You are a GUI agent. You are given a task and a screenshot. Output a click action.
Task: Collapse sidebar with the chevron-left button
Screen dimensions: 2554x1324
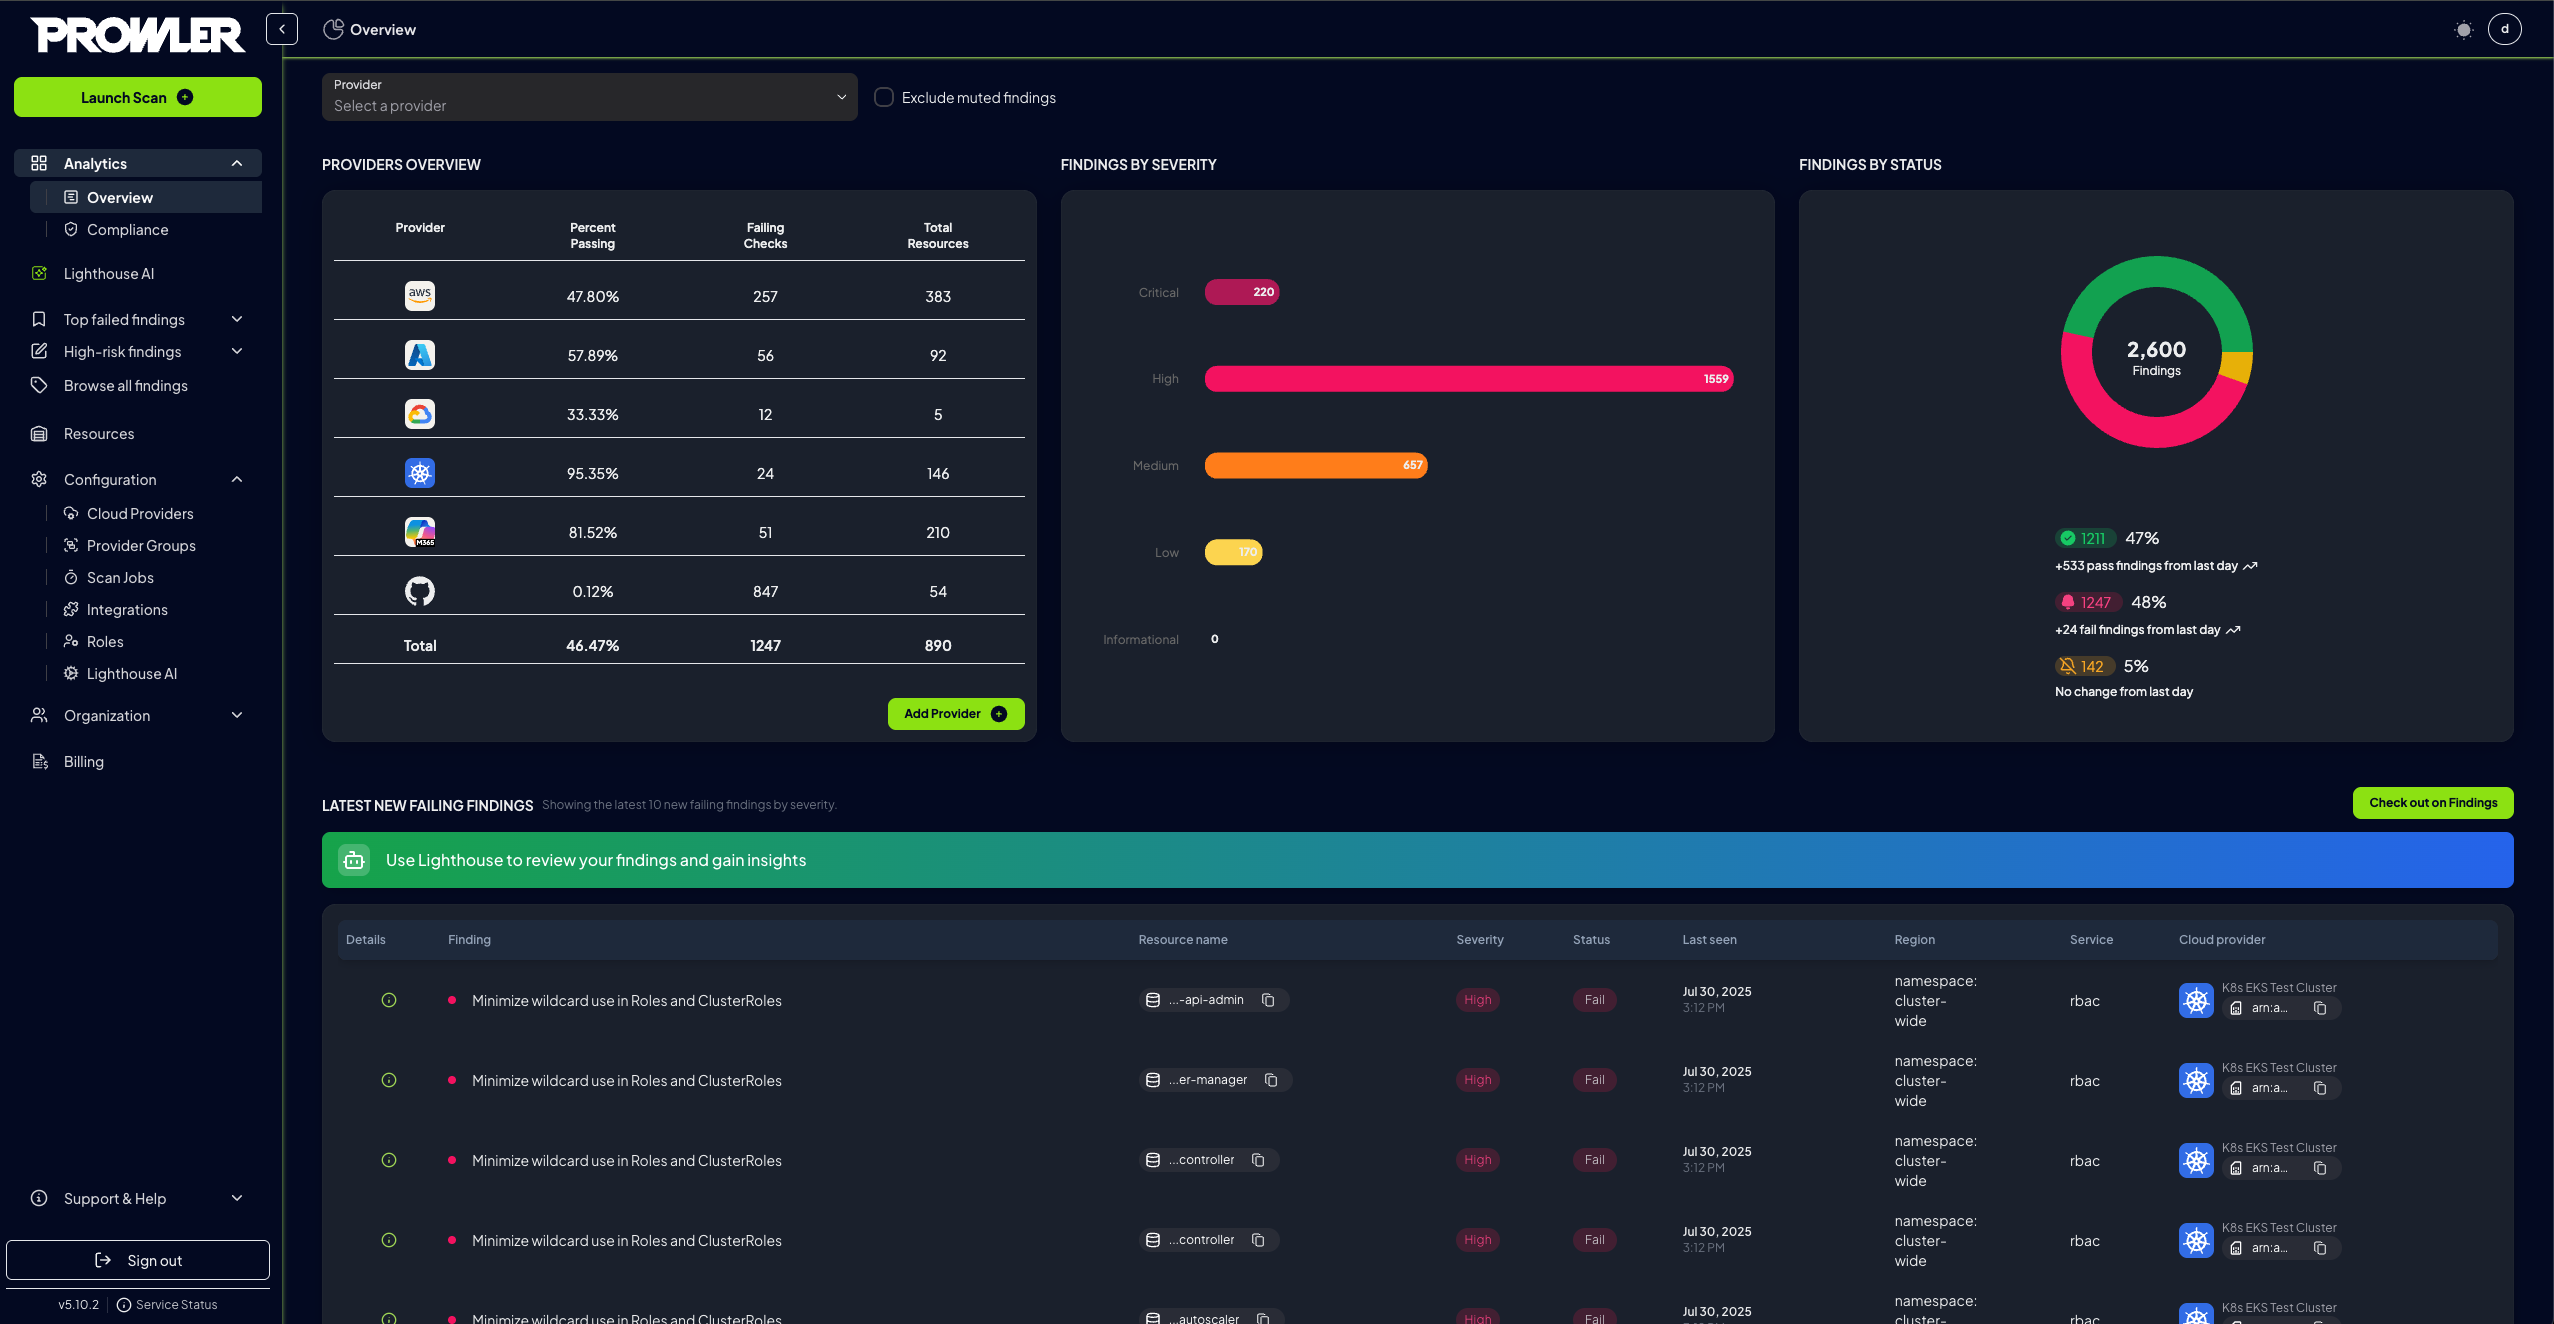tap(282, 29)
